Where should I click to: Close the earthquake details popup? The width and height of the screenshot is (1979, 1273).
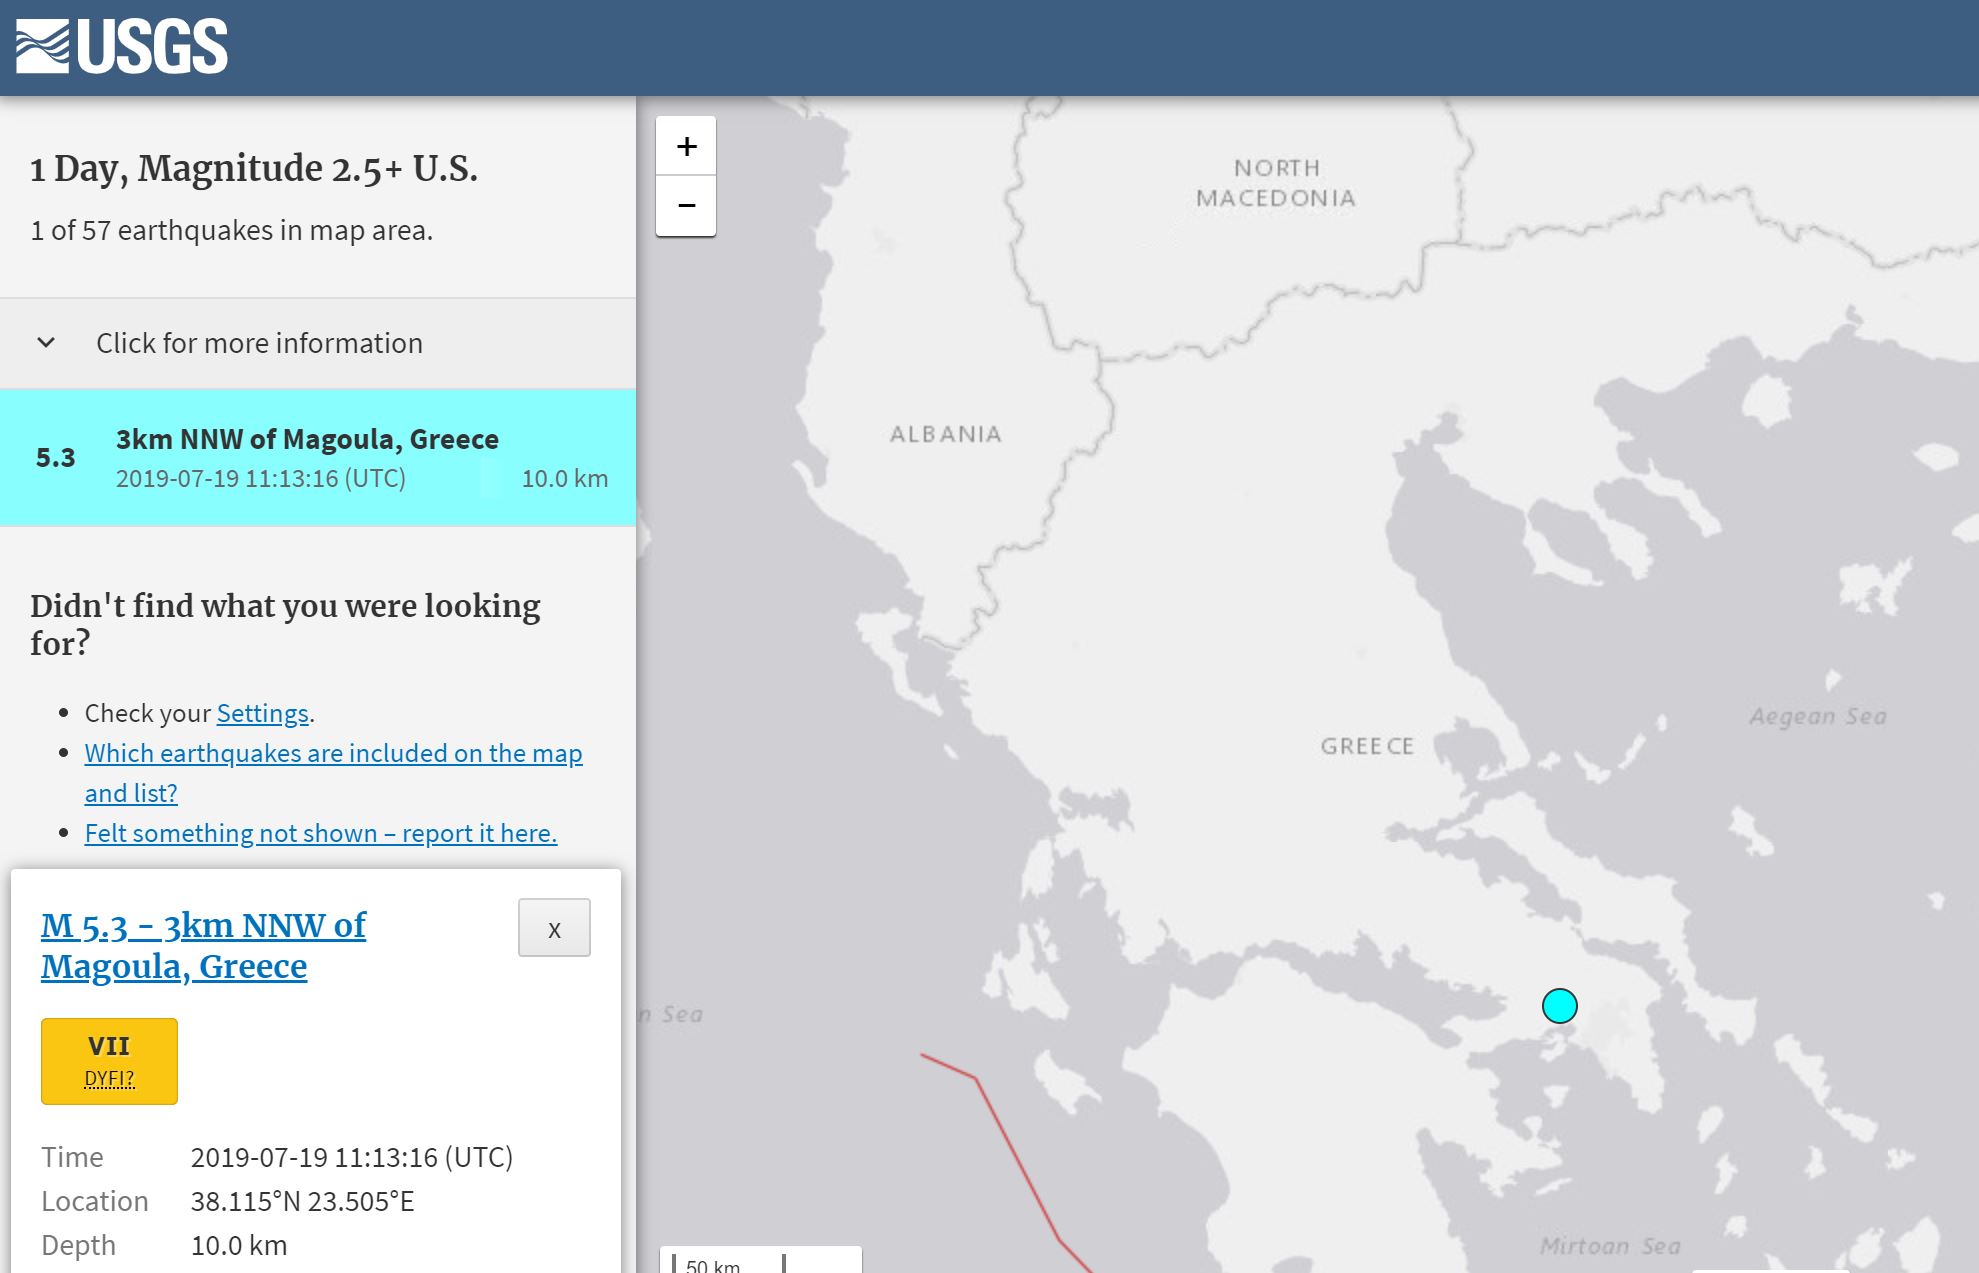[554, 928]
